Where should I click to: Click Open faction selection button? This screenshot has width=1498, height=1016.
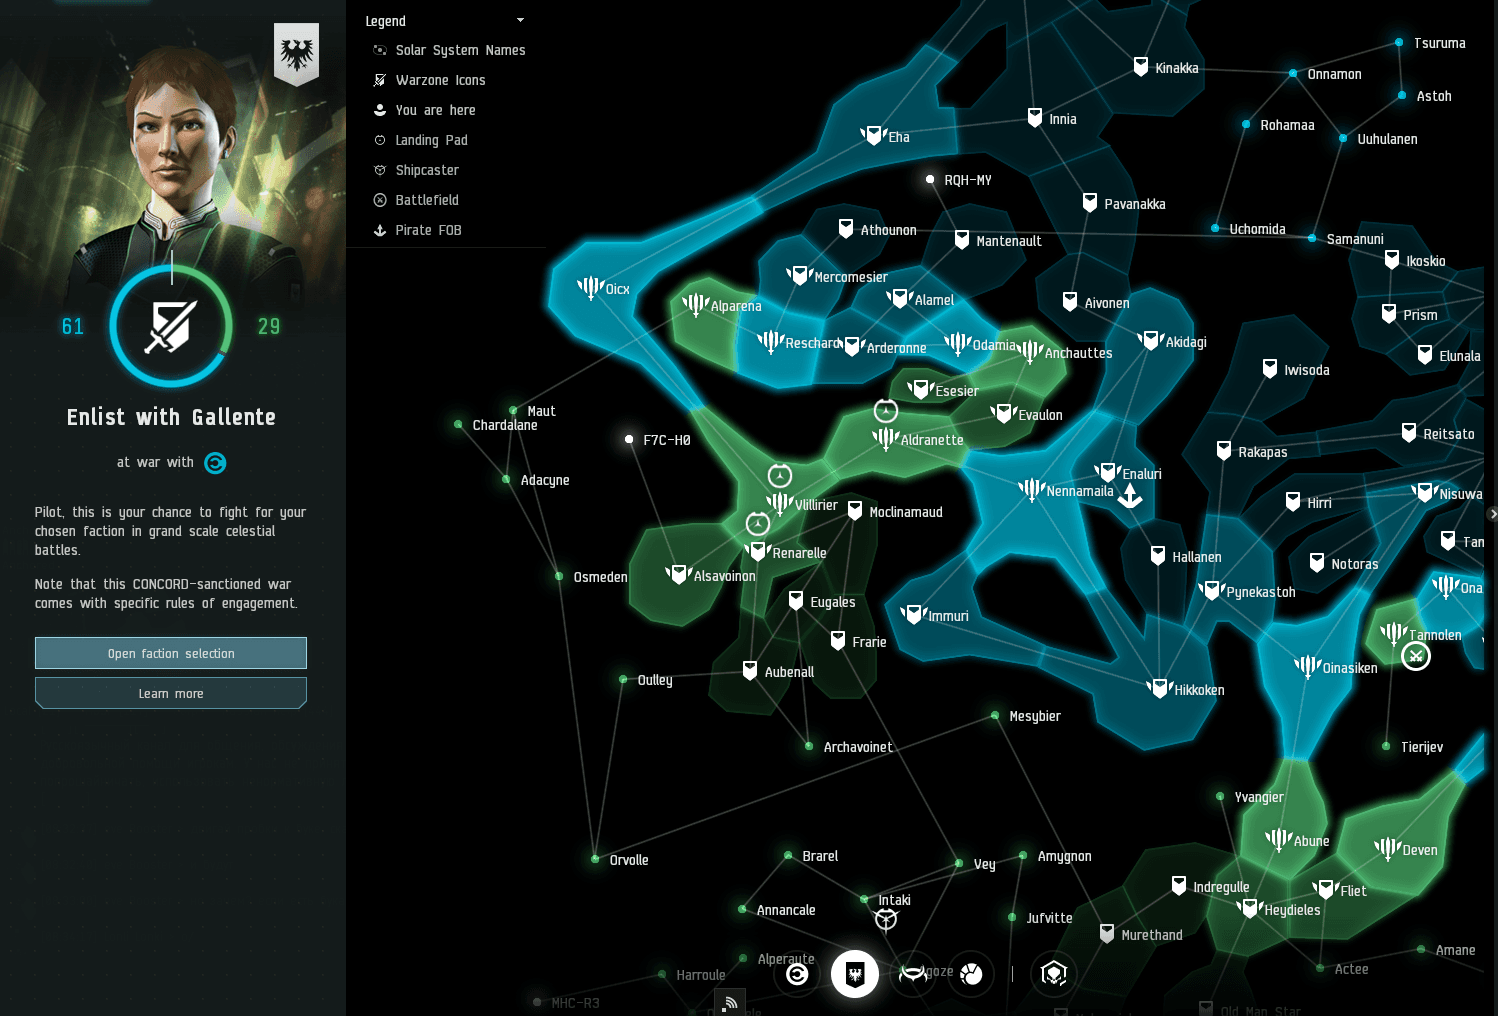pyautogui.click(x=171, y=653)
